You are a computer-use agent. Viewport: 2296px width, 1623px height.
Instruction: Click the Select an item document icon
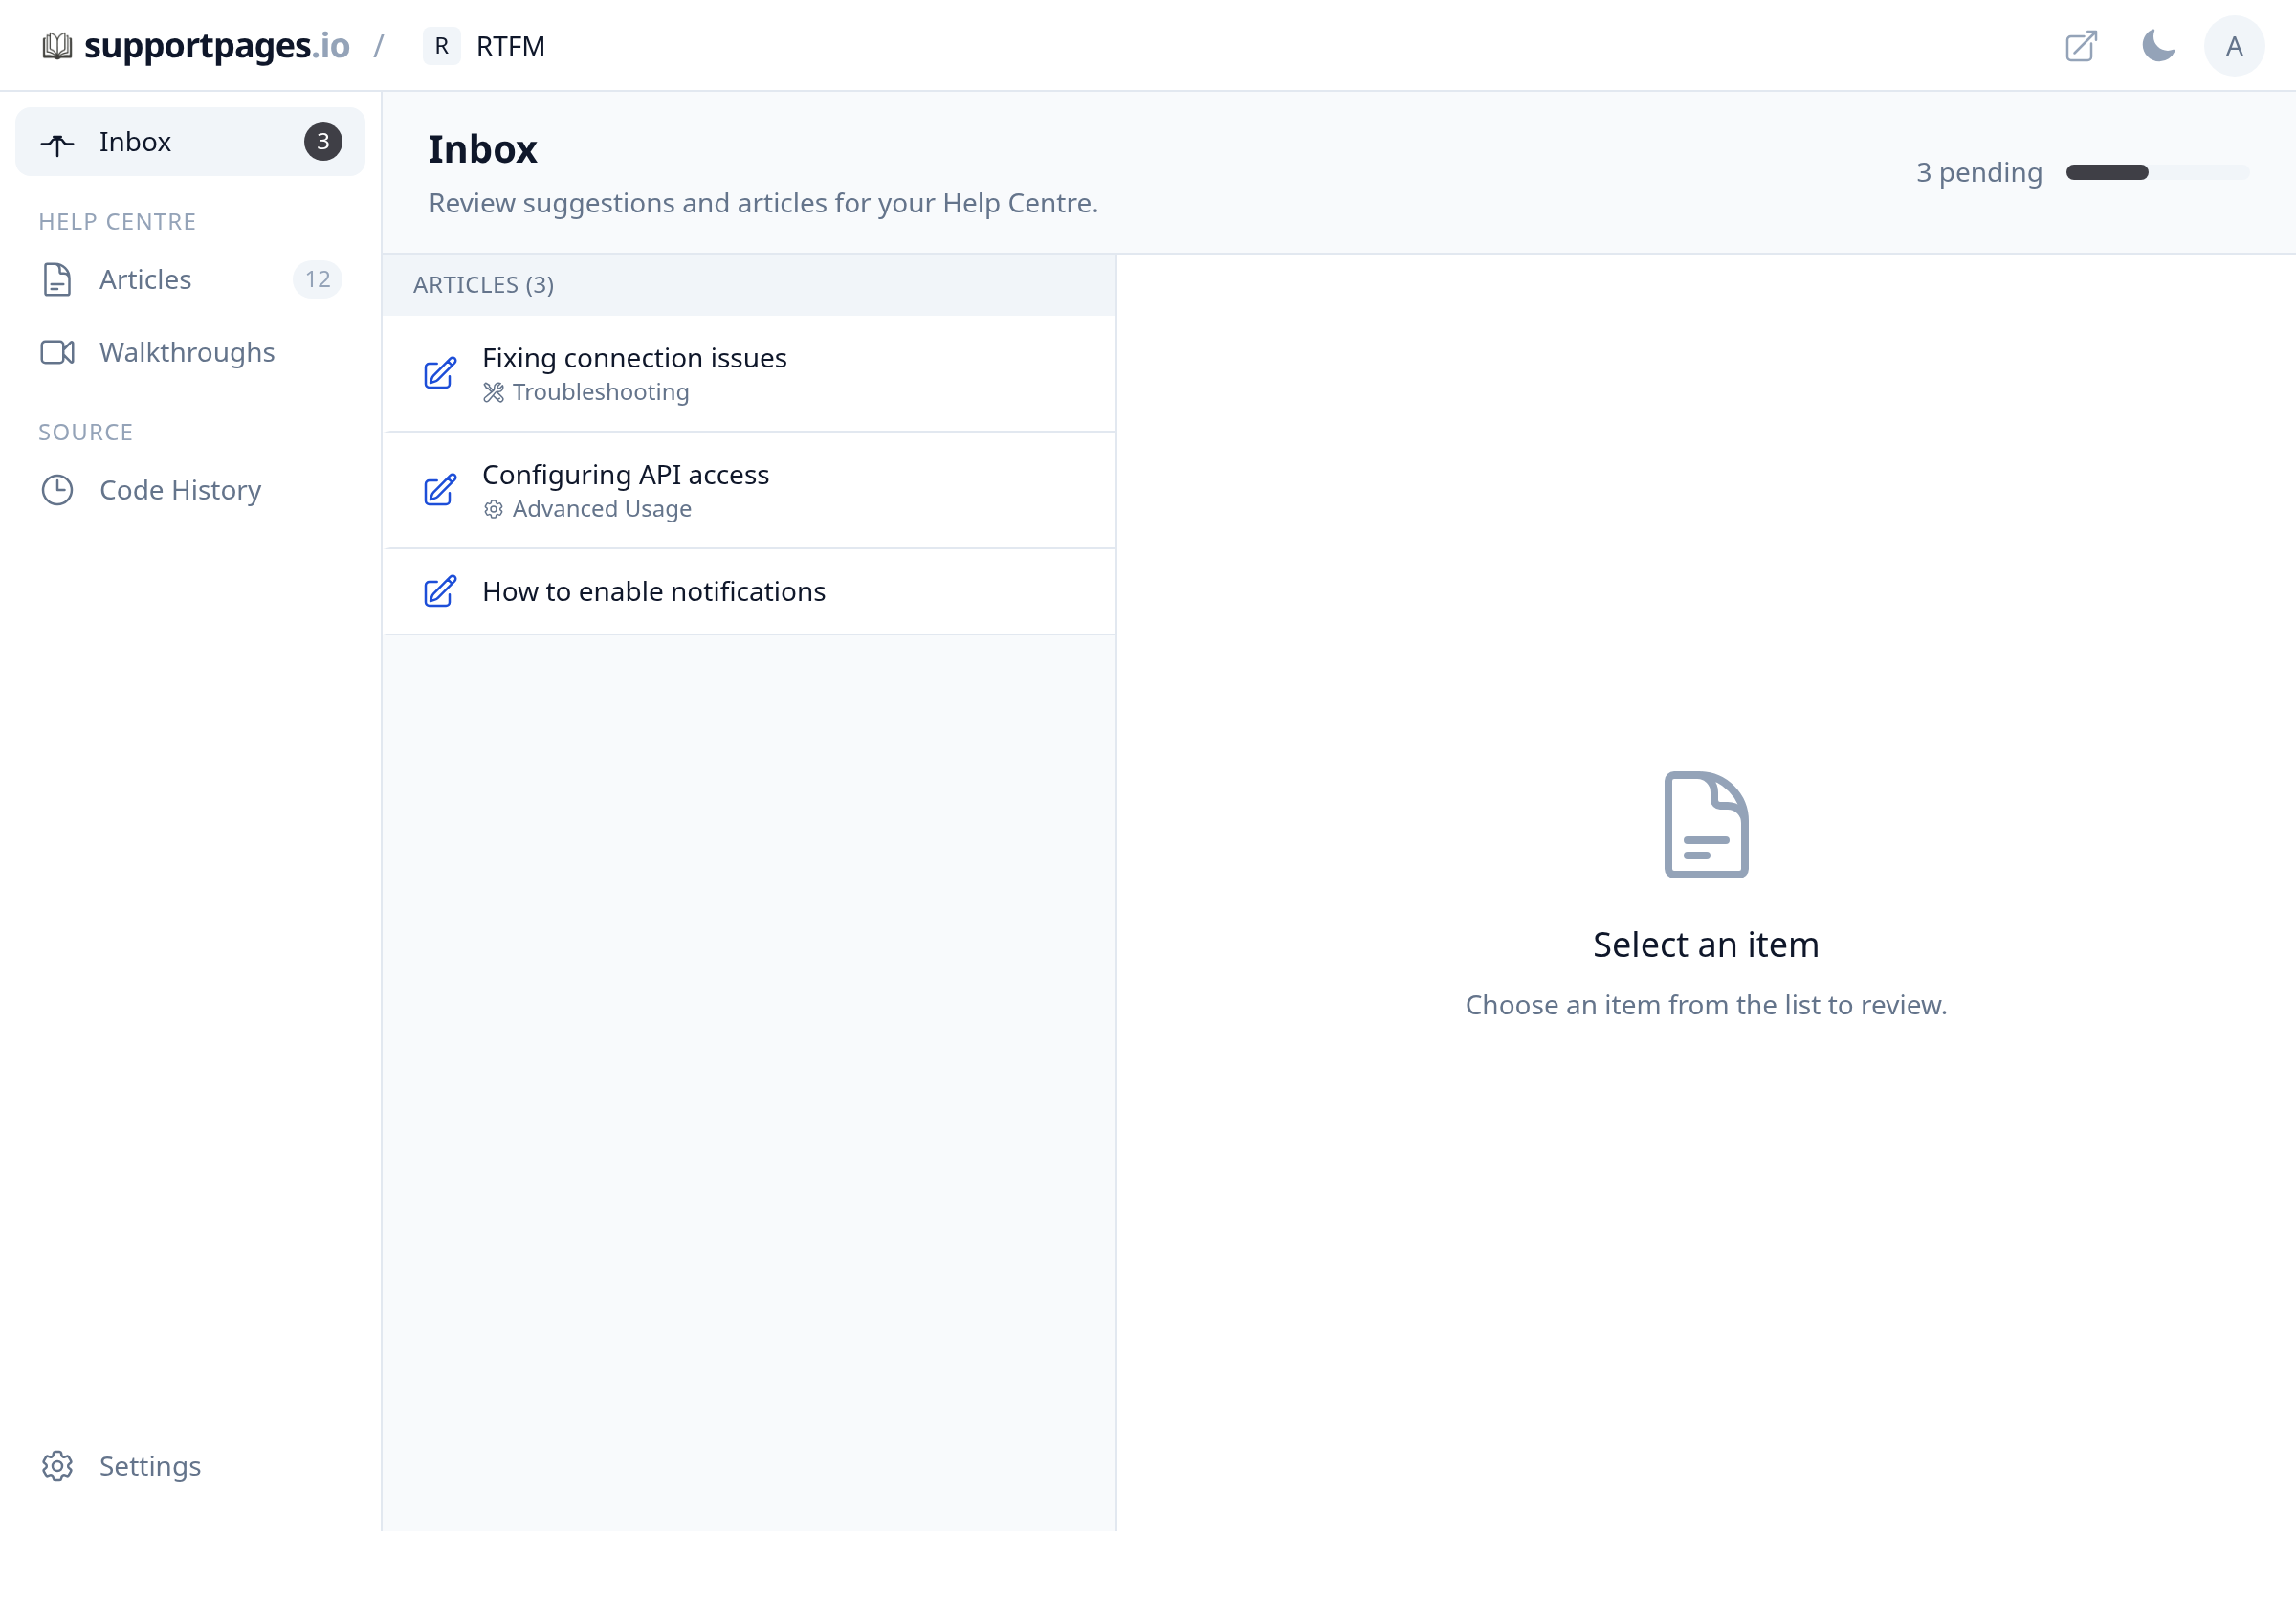point(1706,825)
